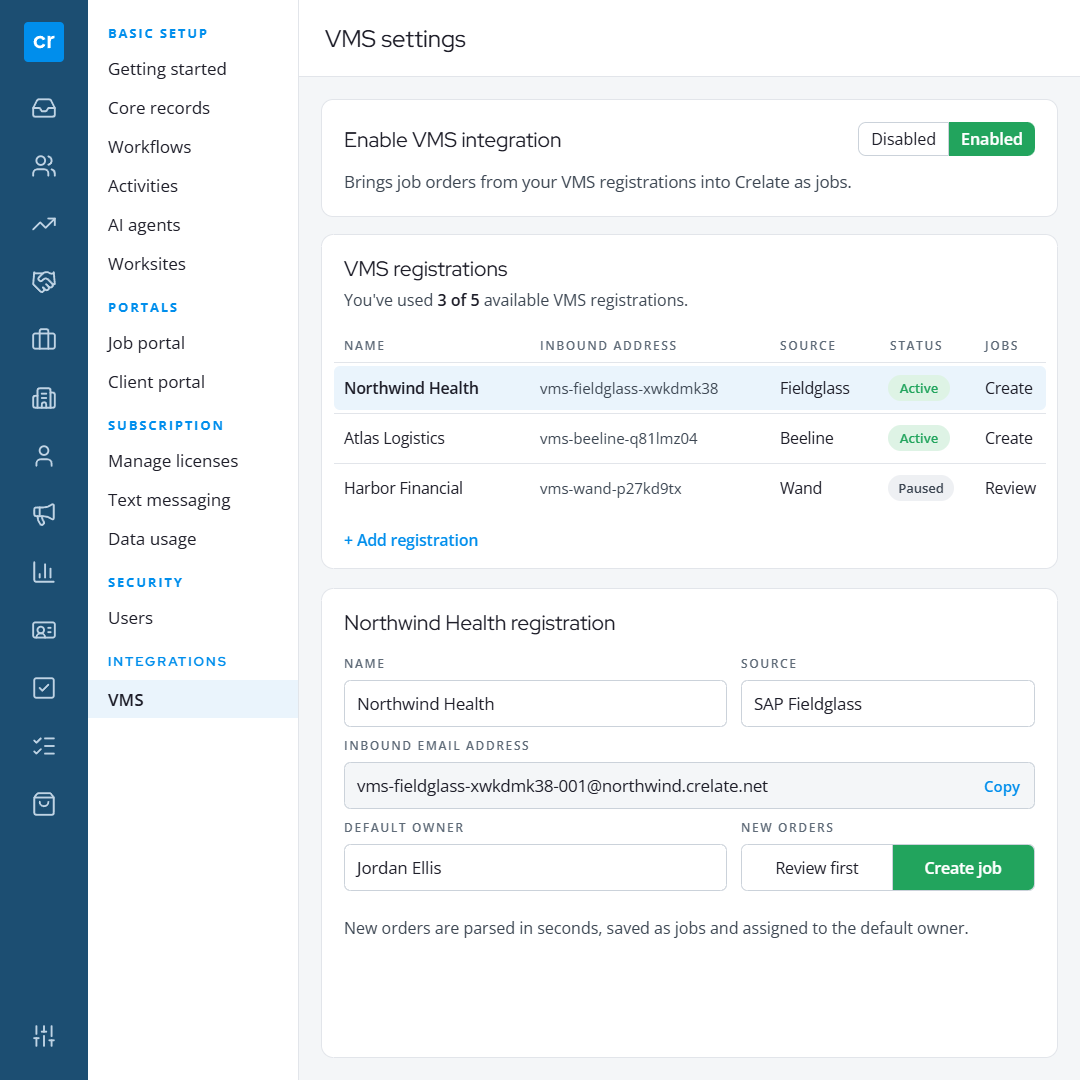Go to Activities settings
The image size is (1080, 1080).
click(x=143, y=186)
